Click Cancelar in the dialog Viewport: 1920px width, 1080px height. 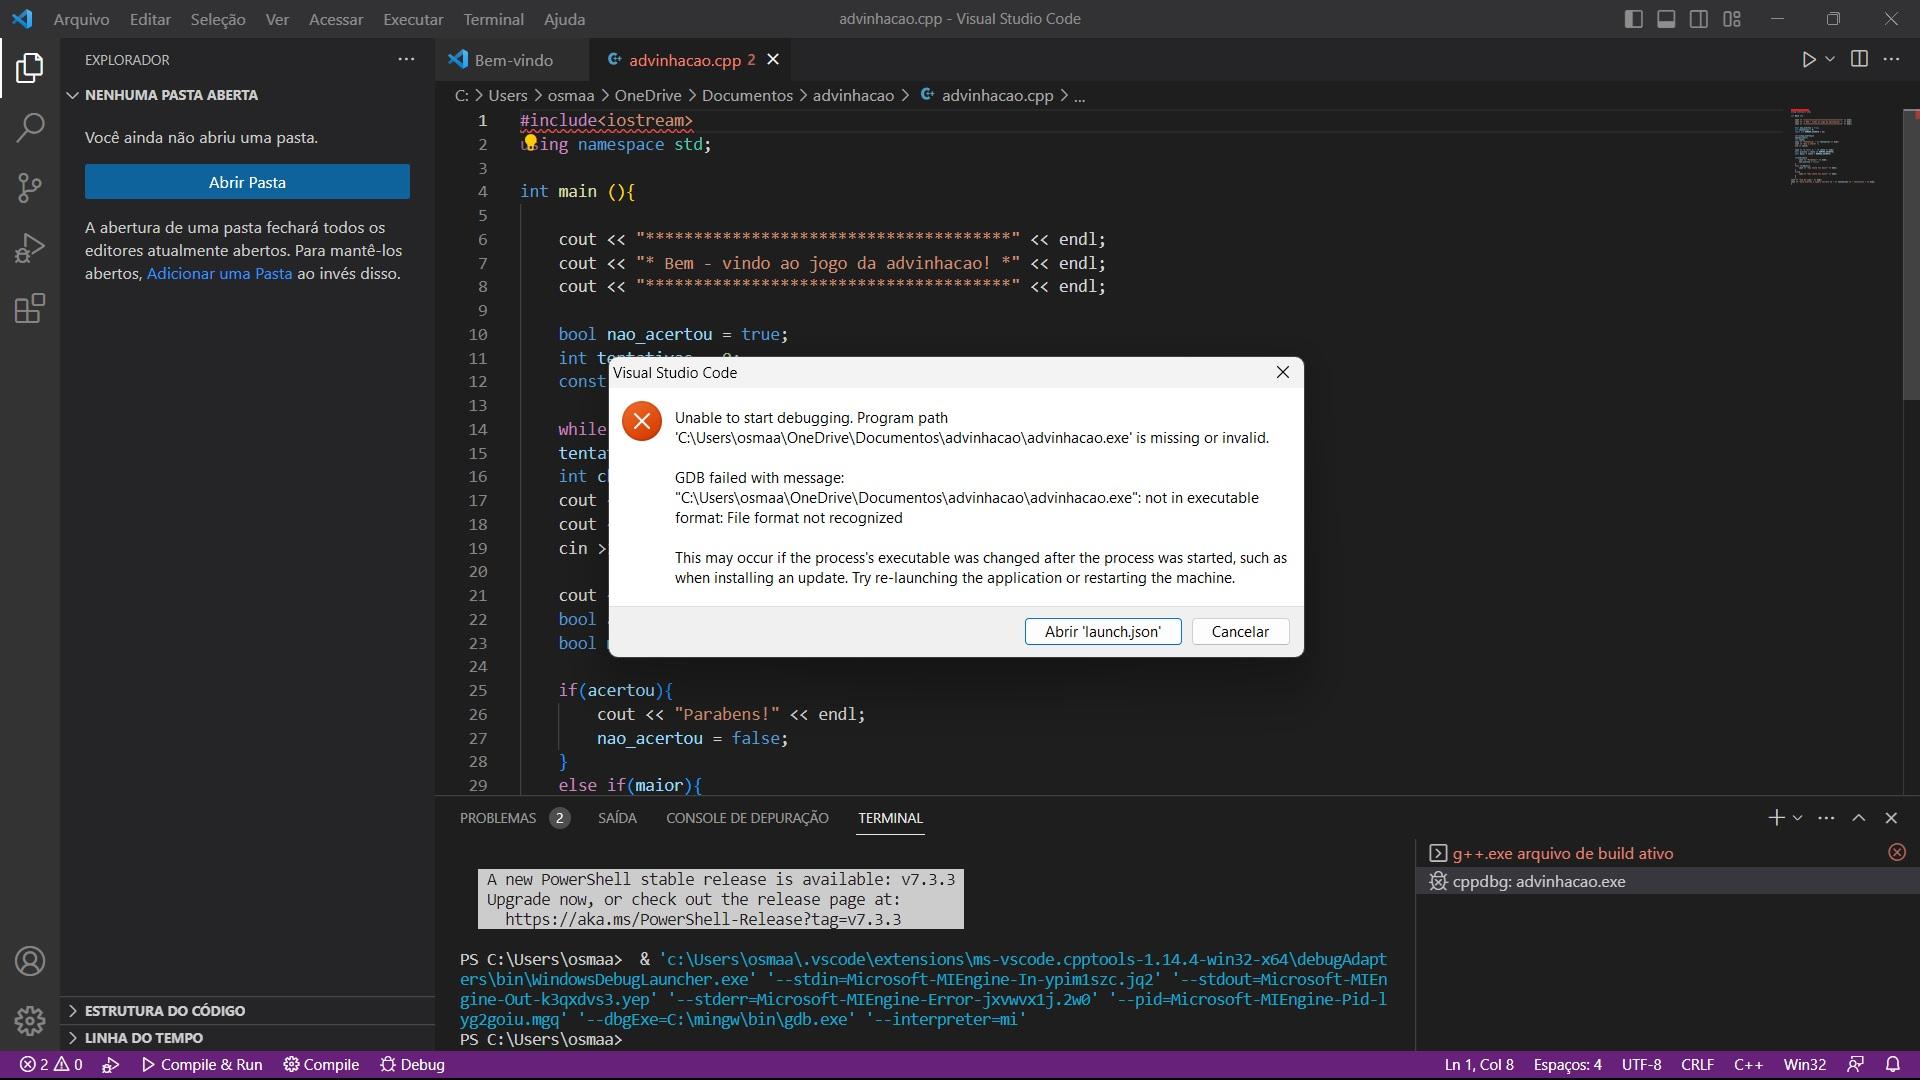[1240, 632]
